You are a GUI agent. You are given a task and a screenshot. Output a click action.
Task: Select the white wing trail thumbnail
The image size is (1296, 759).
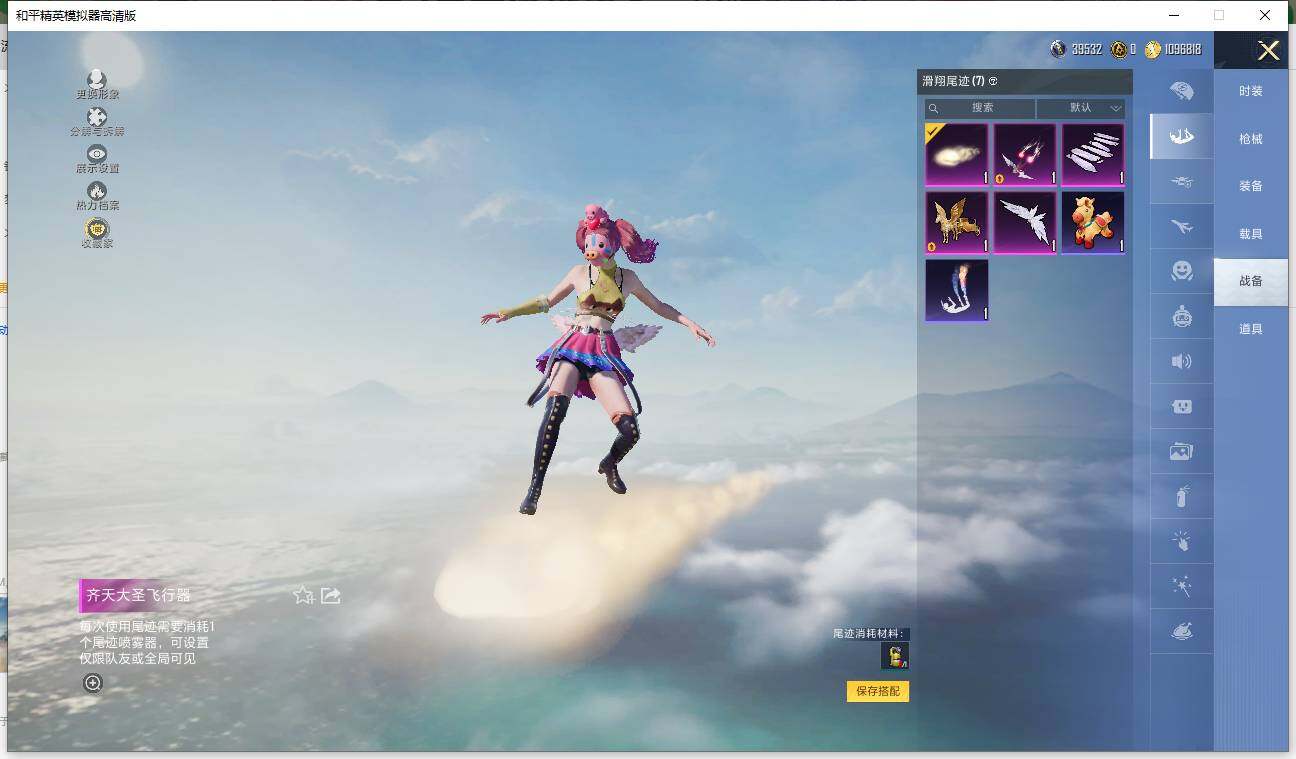point(1025,222)
